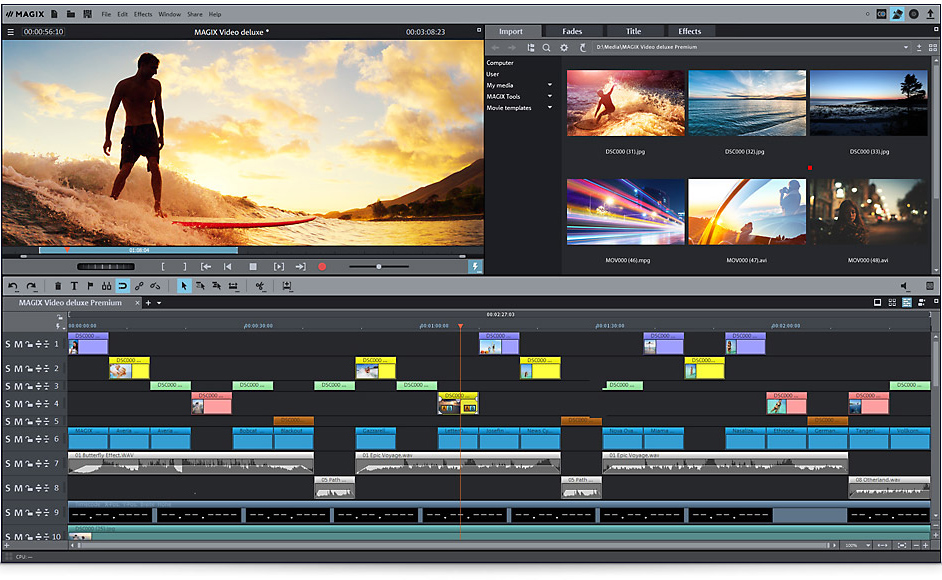Solo track 7 audio
Viewport: 942px width, 580px height.
8,464
